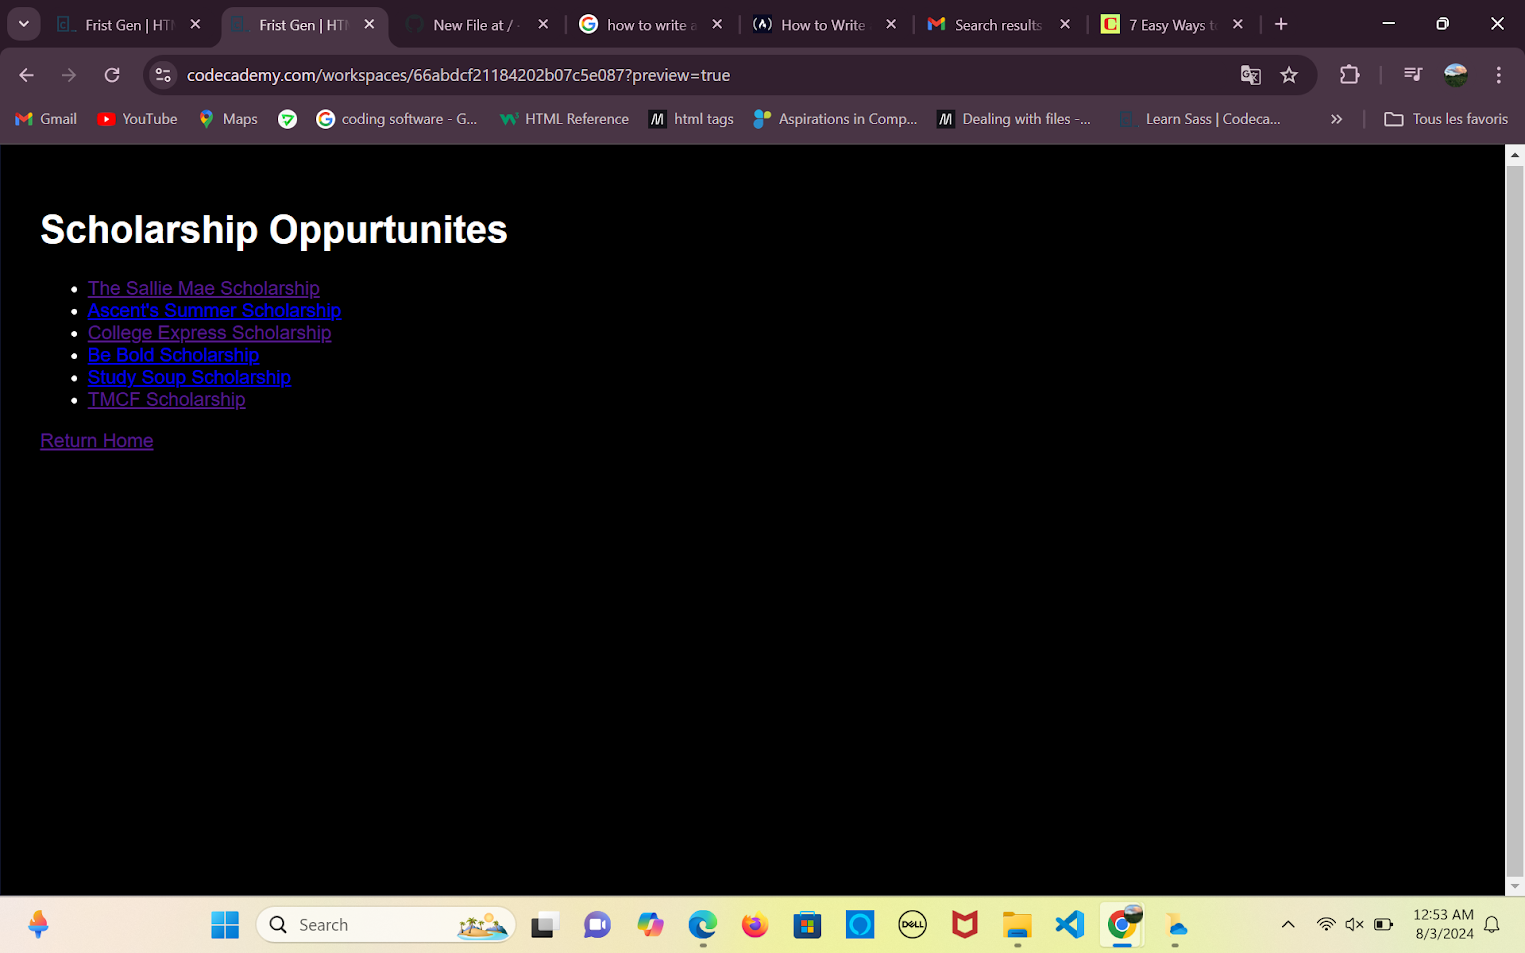Open the clock and date 12:53 AM
Screen dimensions: 1525x953
coord(1444,924)
